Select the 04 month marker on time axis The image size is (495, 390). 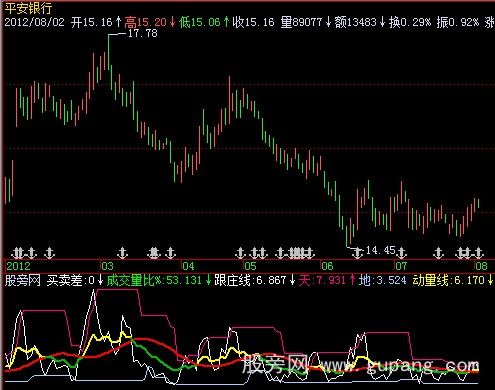tap(188, 266)
